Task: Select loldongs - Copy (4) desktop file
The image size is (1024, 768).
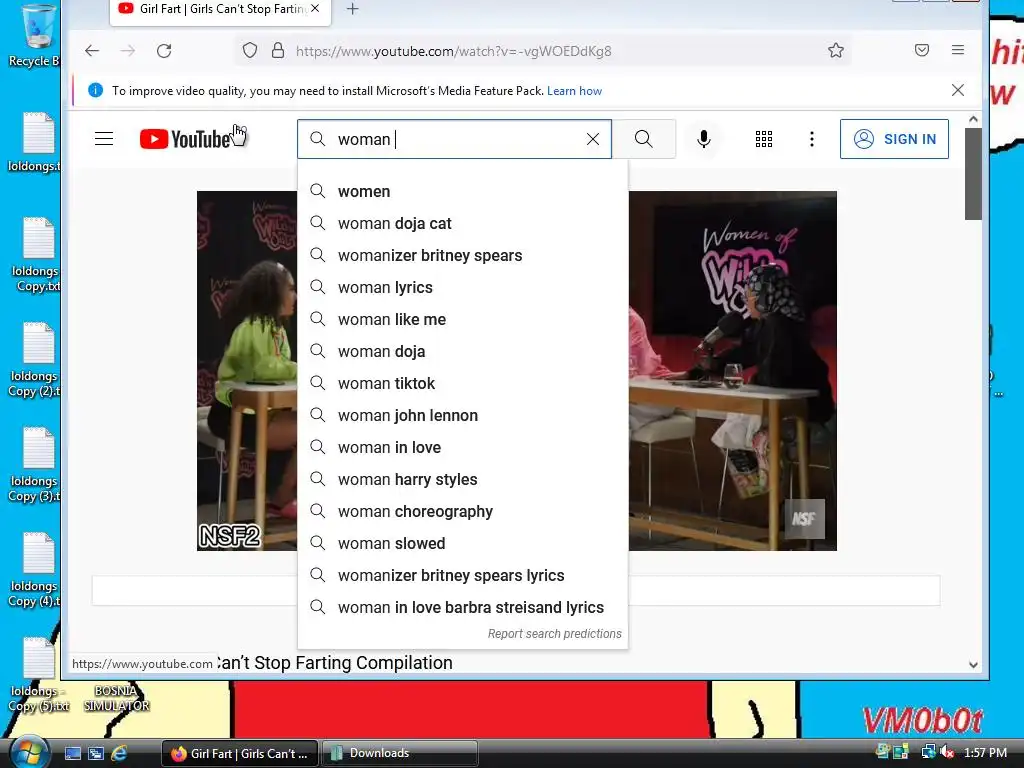Action: pyautogui.click(x=35, y=569)
